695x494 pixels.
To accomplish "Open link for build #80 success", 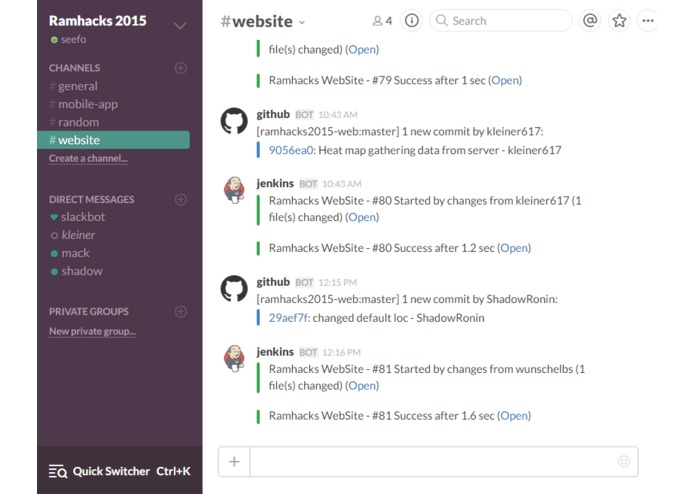I will [514, 248].
